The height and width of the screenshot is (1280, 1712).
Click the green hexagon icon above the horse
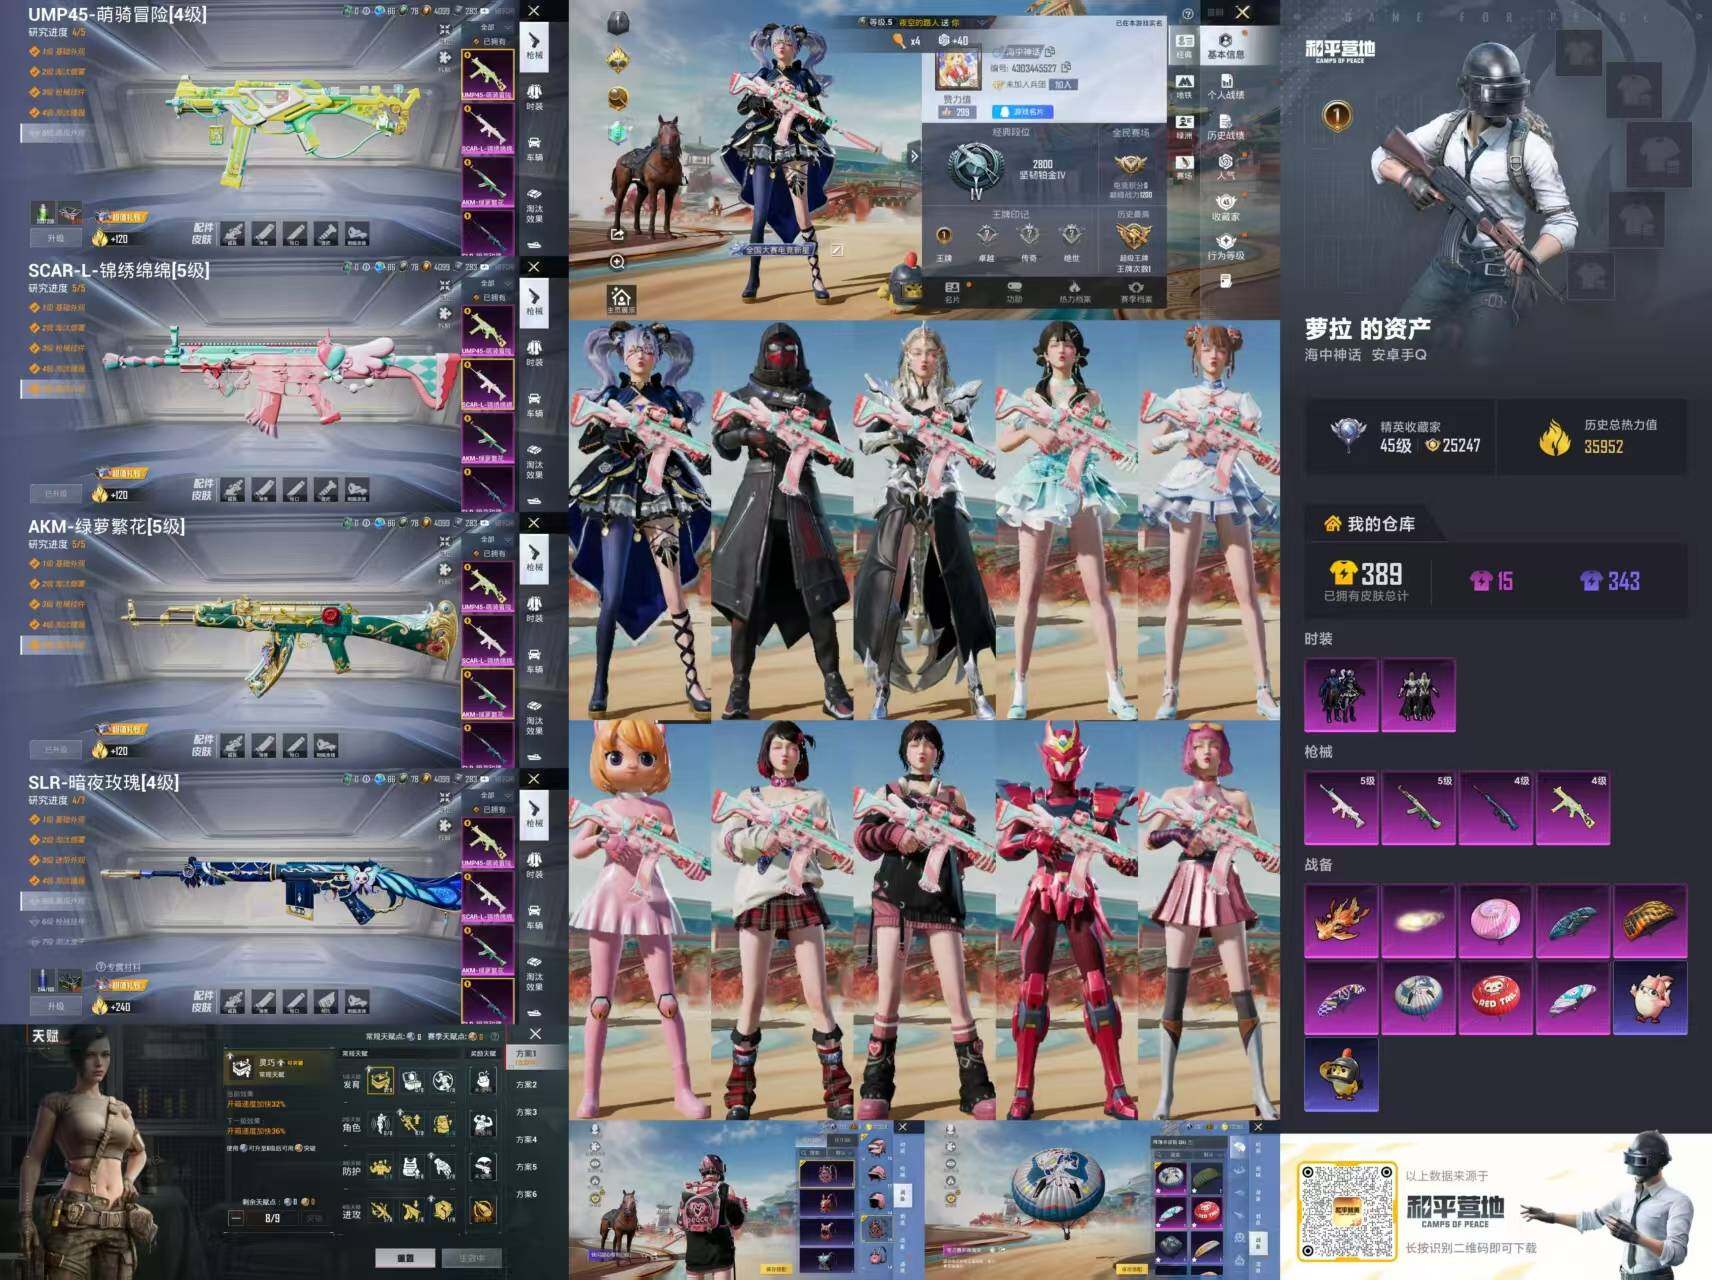[x=619, y=133]
